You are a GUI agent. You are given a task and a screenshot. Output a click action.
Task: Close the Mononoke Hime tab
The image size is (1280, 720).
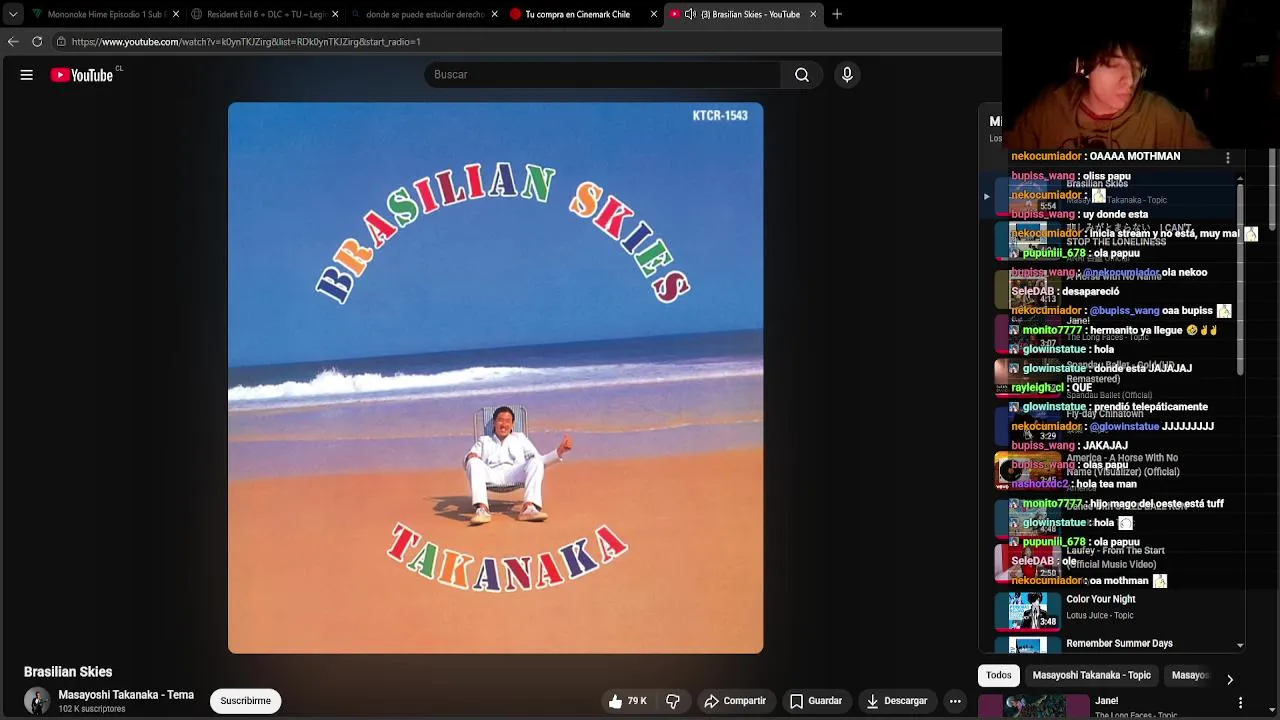[x=176, y=14]
